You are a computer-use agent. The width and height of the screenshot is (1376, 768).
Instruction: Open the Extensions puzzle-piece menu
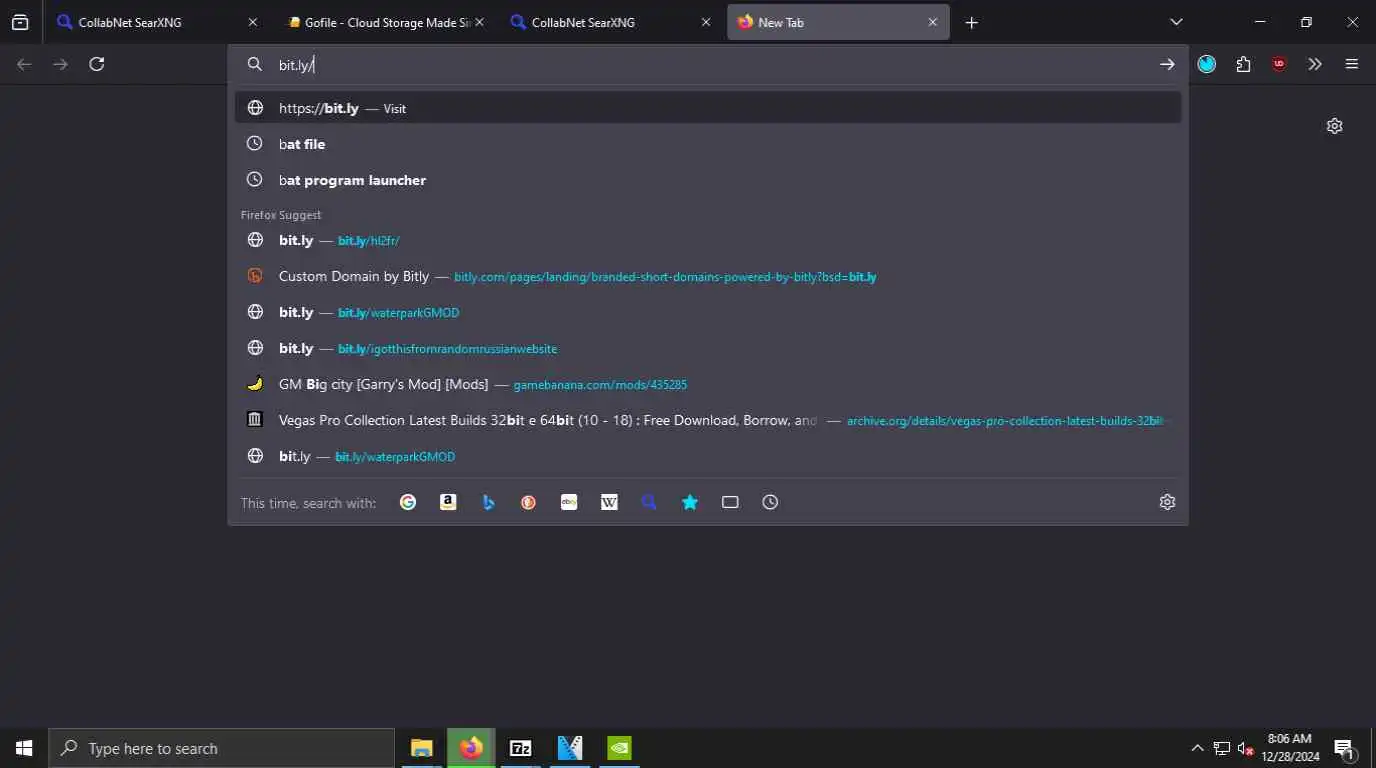(x=1243, y=64)
